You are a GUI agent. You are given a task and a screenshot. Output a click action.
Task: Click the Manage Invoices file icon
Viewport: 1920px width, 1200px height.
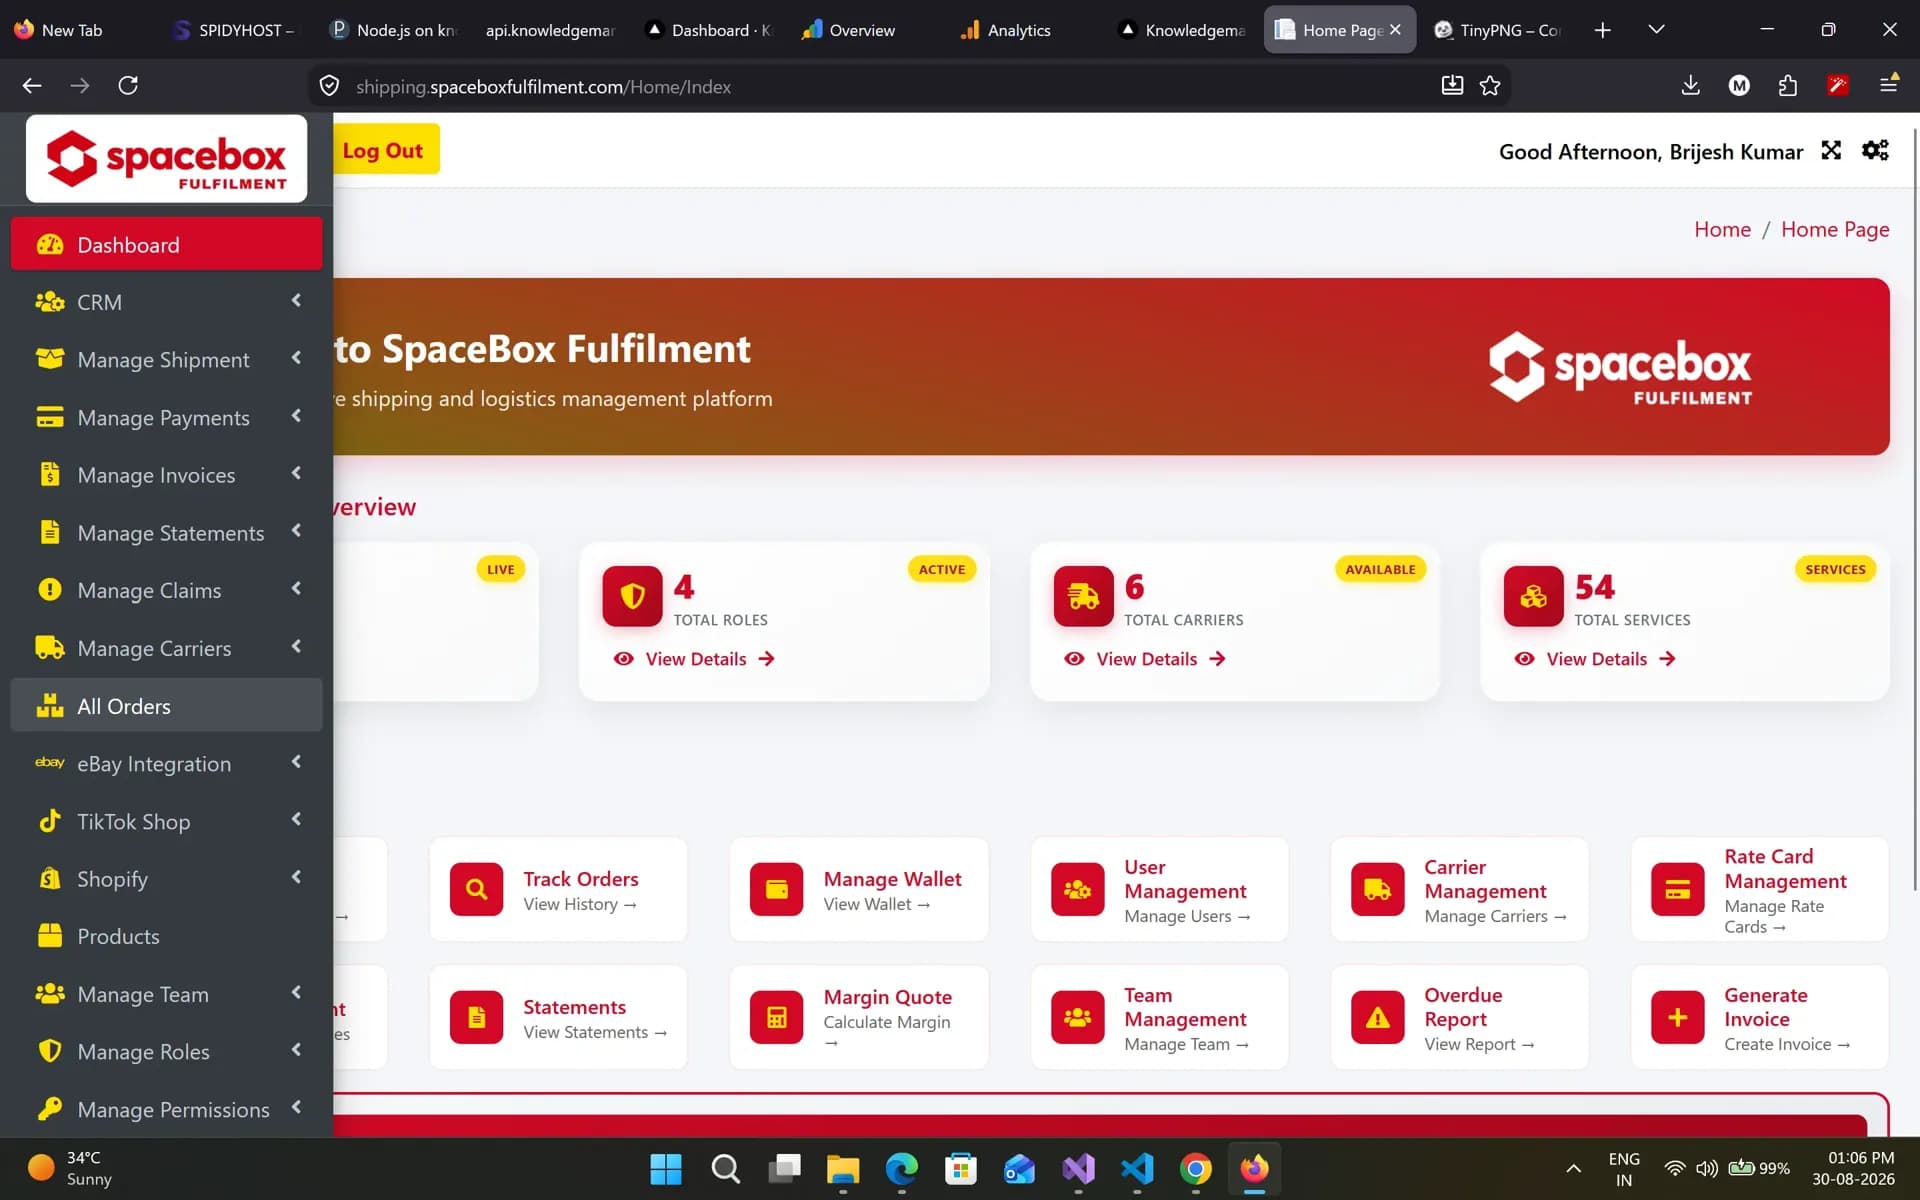(x=50, y=474)
